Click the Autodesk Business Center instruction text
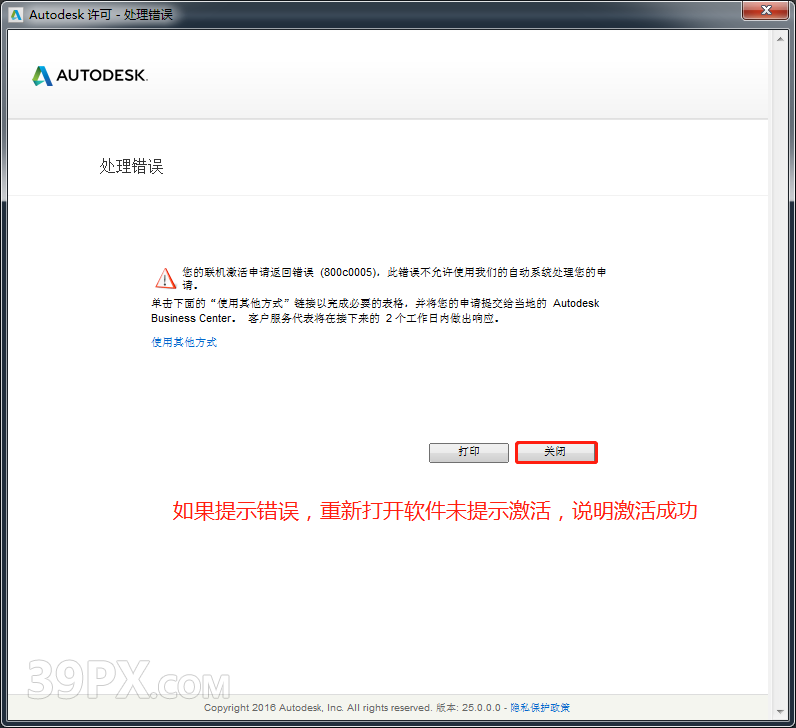796x728 pixels. pyautogui.click(x=375, y=311)
